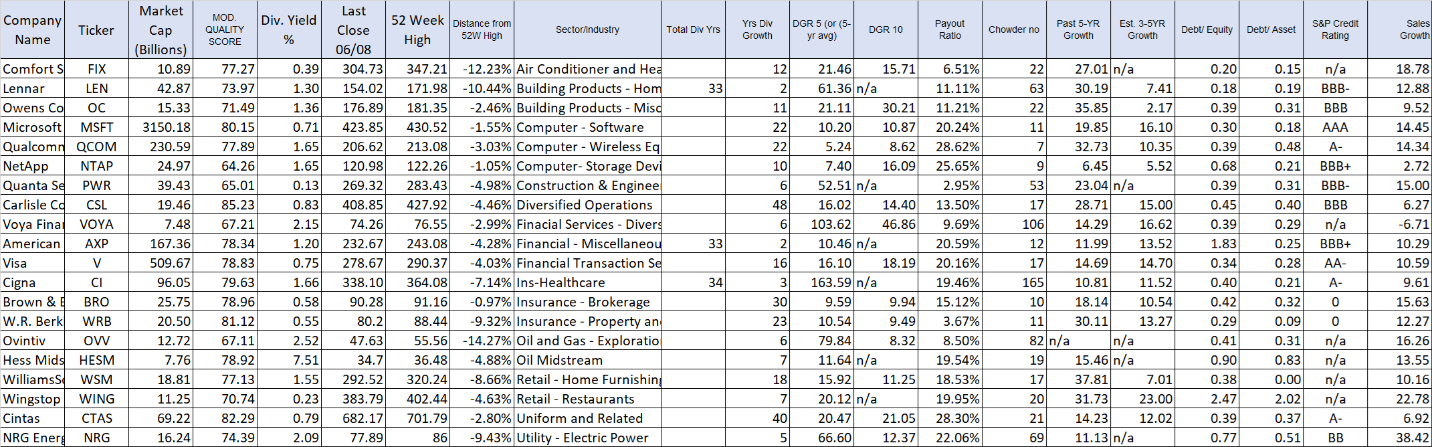Select the MSFT ticker cell
This screenshot has height=447, width=1432.
[x=97, y=127]
